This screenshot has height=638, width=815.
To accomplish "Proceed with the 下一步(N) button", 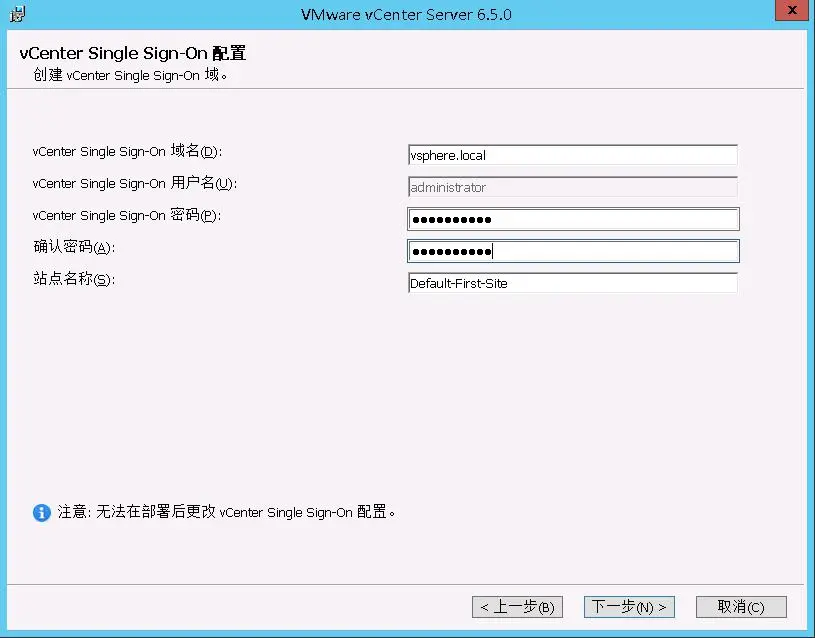I will click(629, 607).
